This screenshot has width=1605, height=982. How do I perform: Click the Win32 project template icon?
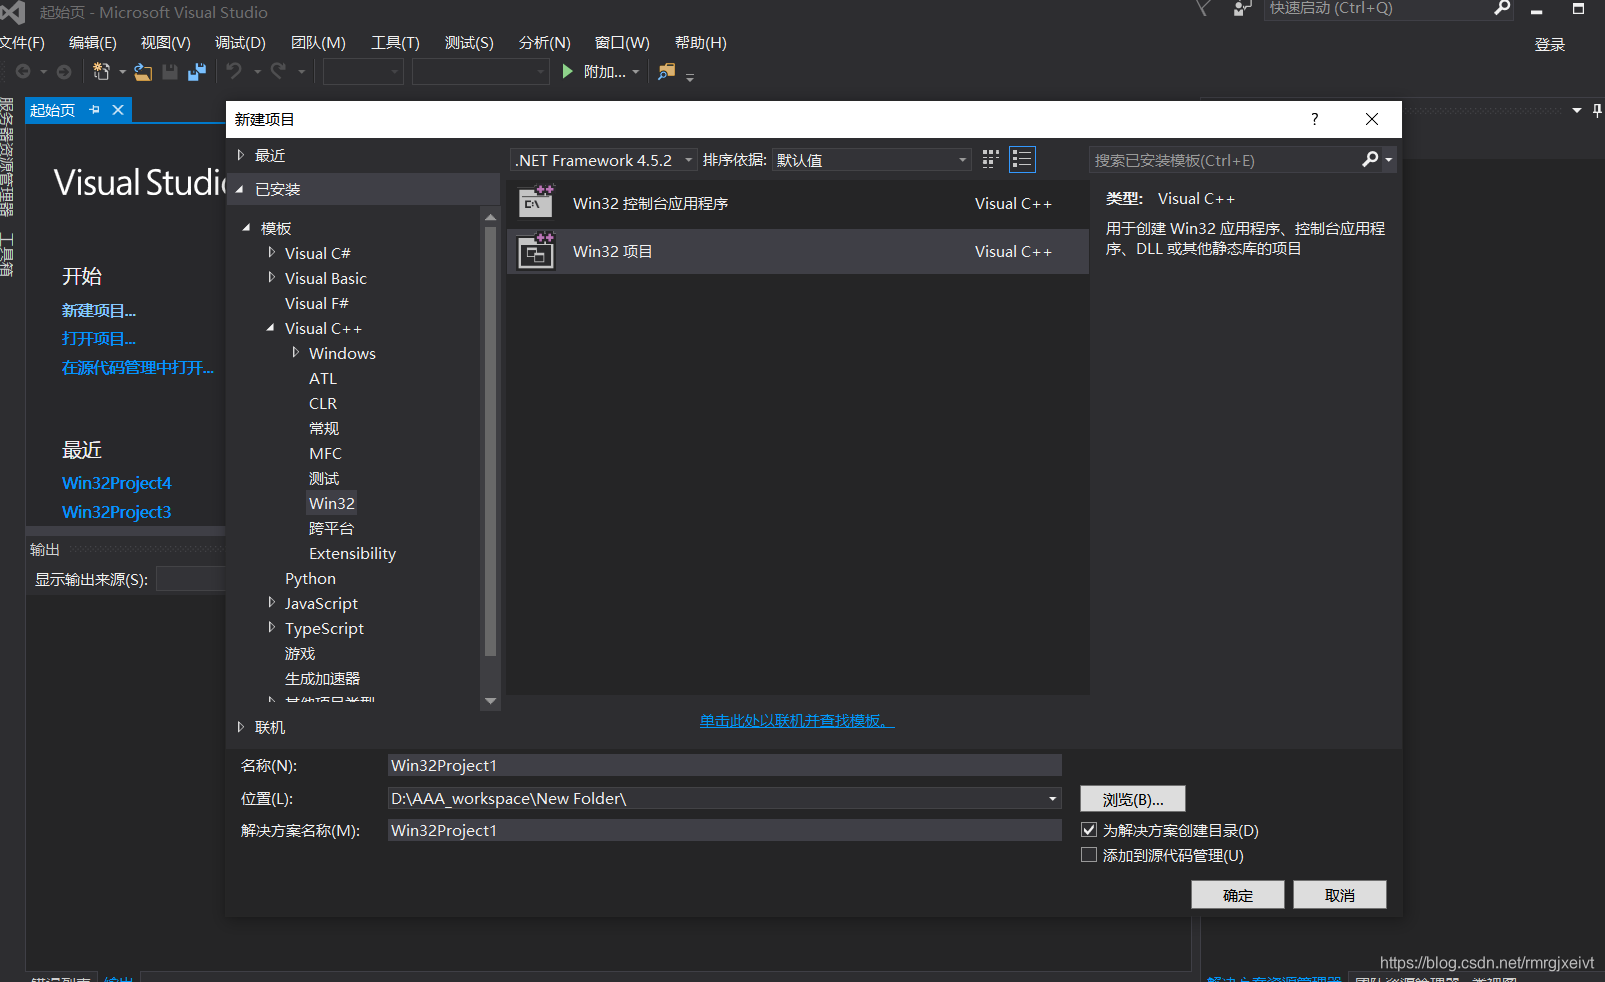coord(536,251)
